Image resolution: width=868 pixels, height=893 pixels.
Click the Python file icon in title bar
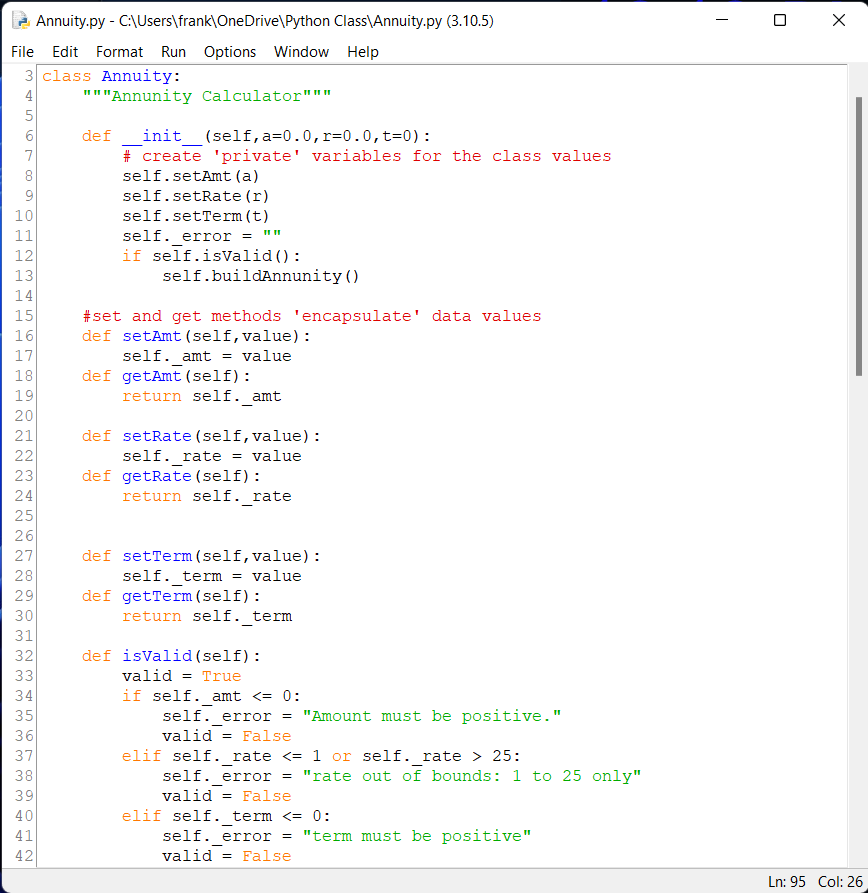pos(21,21)
